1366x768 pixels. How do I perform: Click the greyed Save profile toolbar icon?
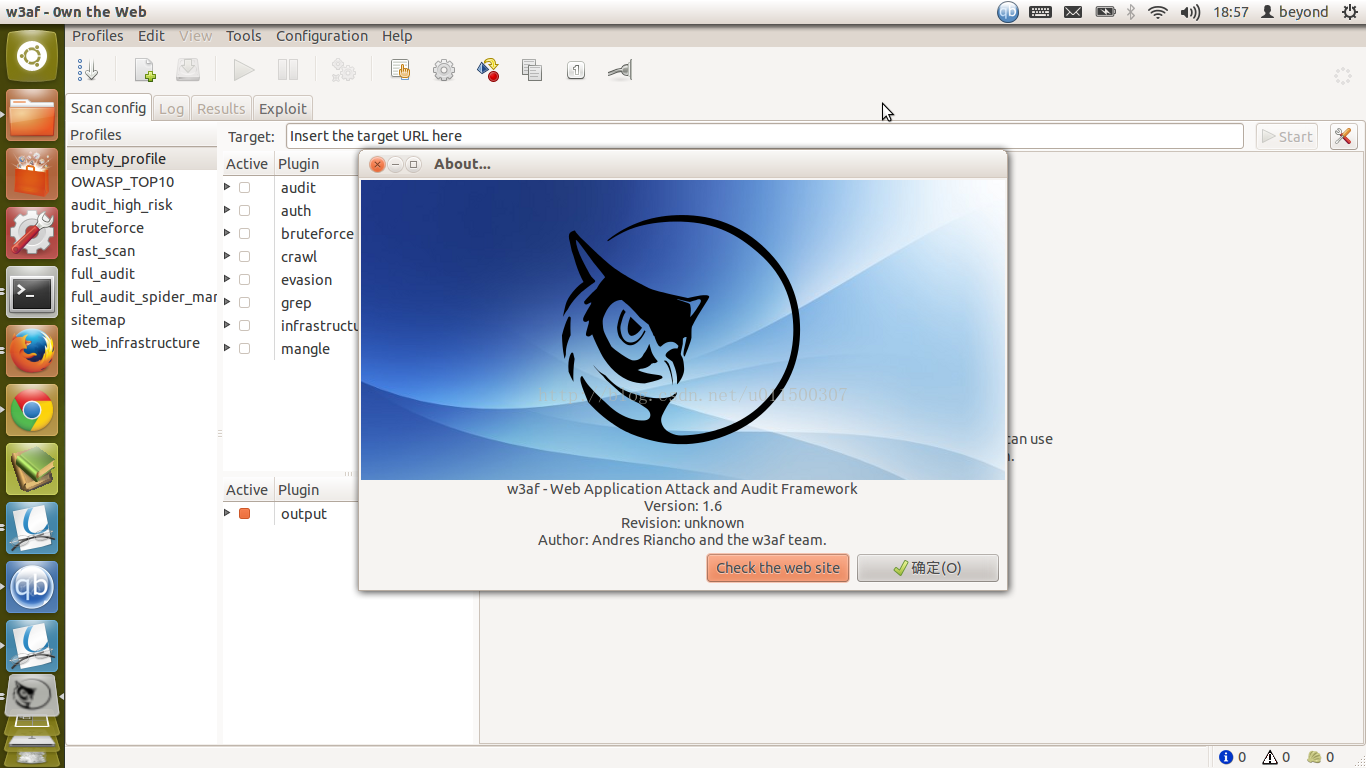coord(188,70)
